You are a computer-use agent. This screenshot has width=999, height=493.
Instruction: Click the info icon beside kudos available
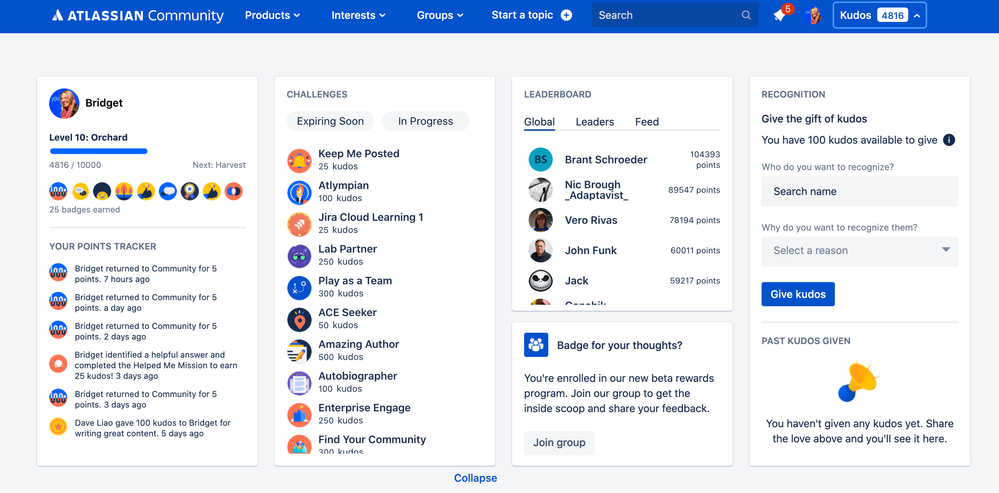coord(949,140)
